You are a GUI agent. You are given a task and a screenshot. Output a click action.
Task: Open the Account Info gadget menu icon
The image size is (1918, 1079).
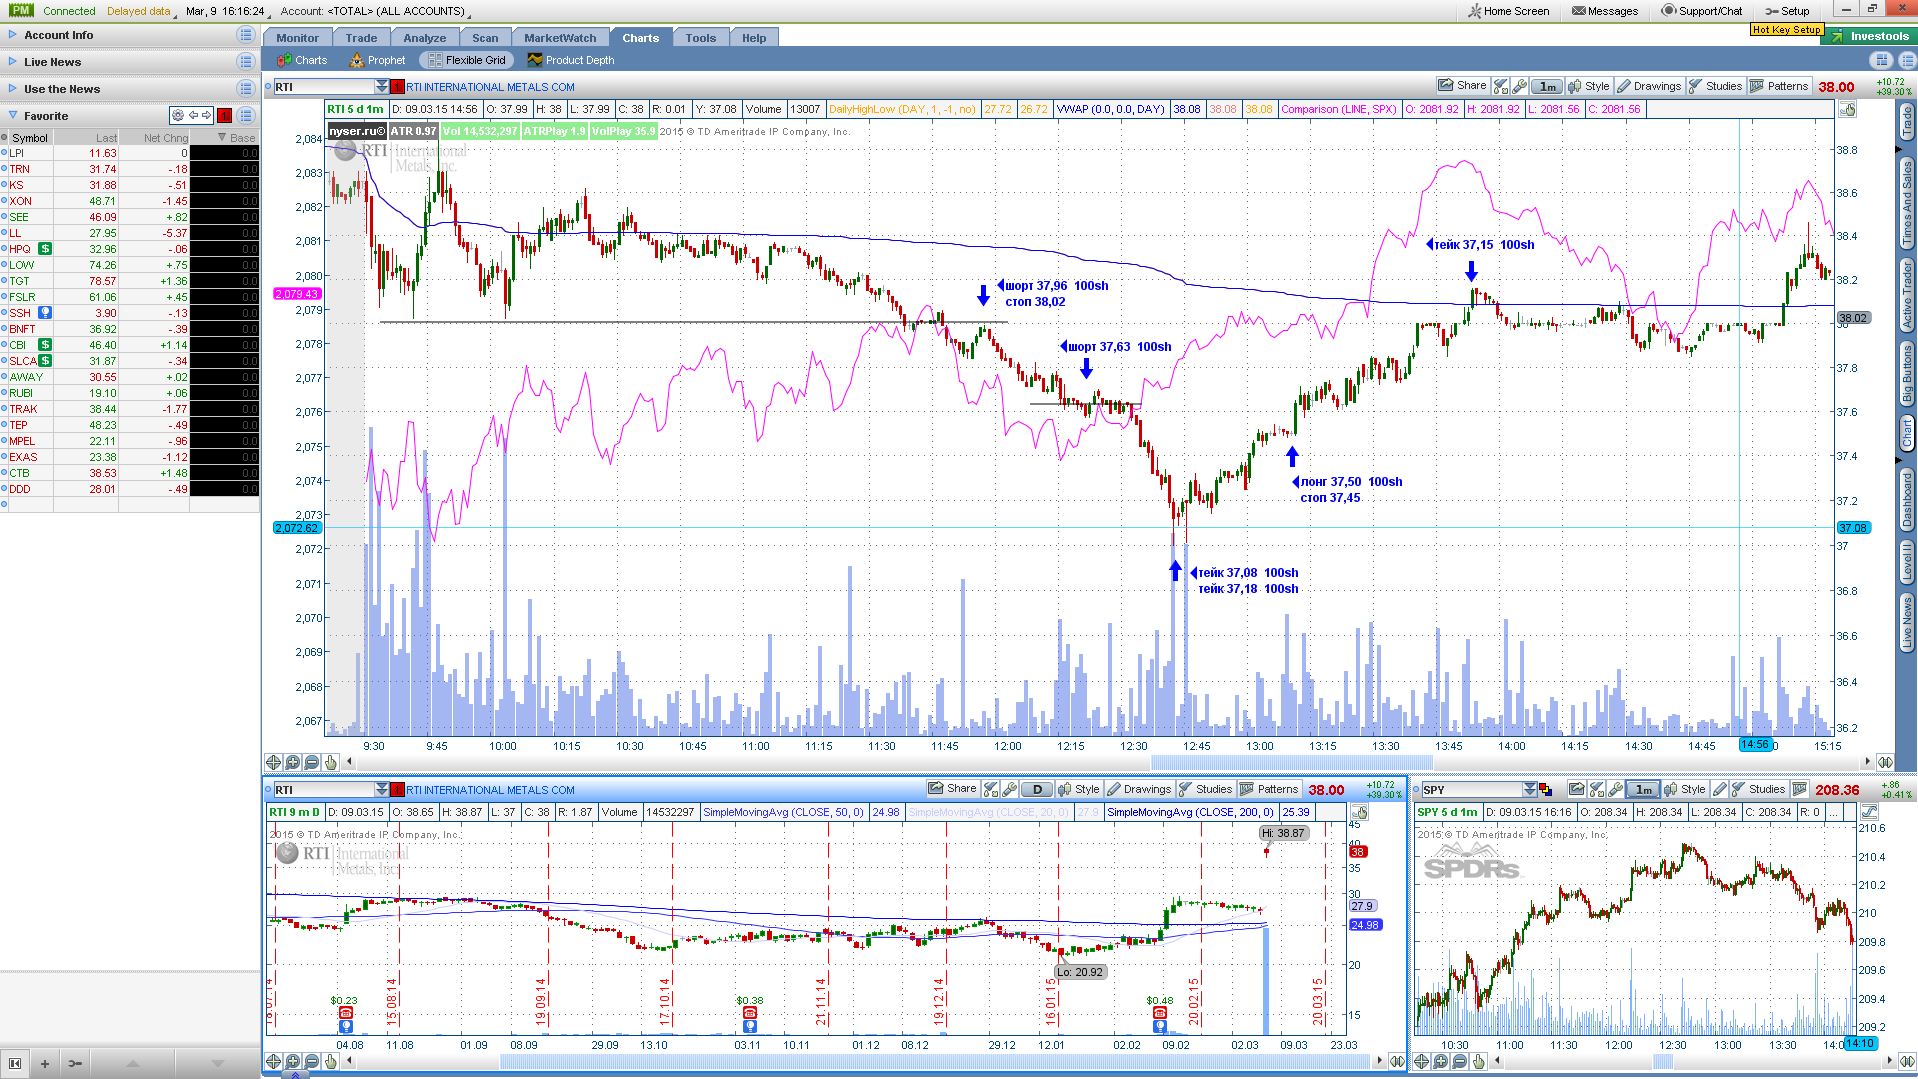[x=245, y=35]
